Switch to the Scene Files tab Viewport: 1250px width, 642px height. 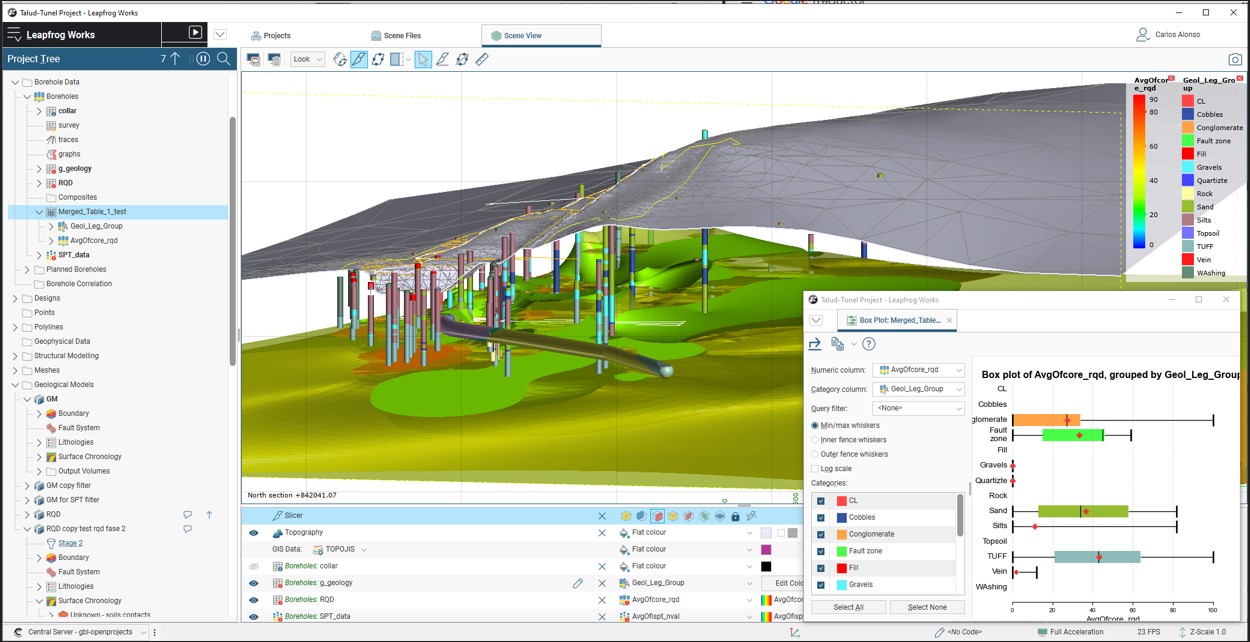(396, 35)
